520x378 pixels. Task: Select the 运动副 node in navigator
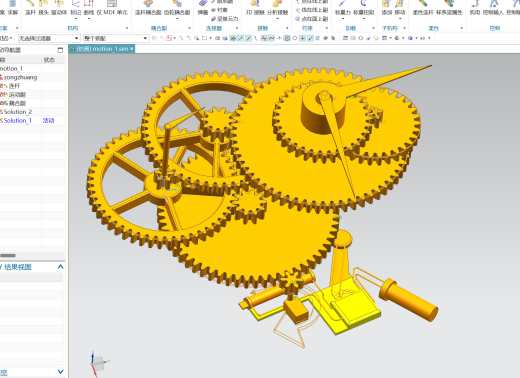tap(17, 94)
